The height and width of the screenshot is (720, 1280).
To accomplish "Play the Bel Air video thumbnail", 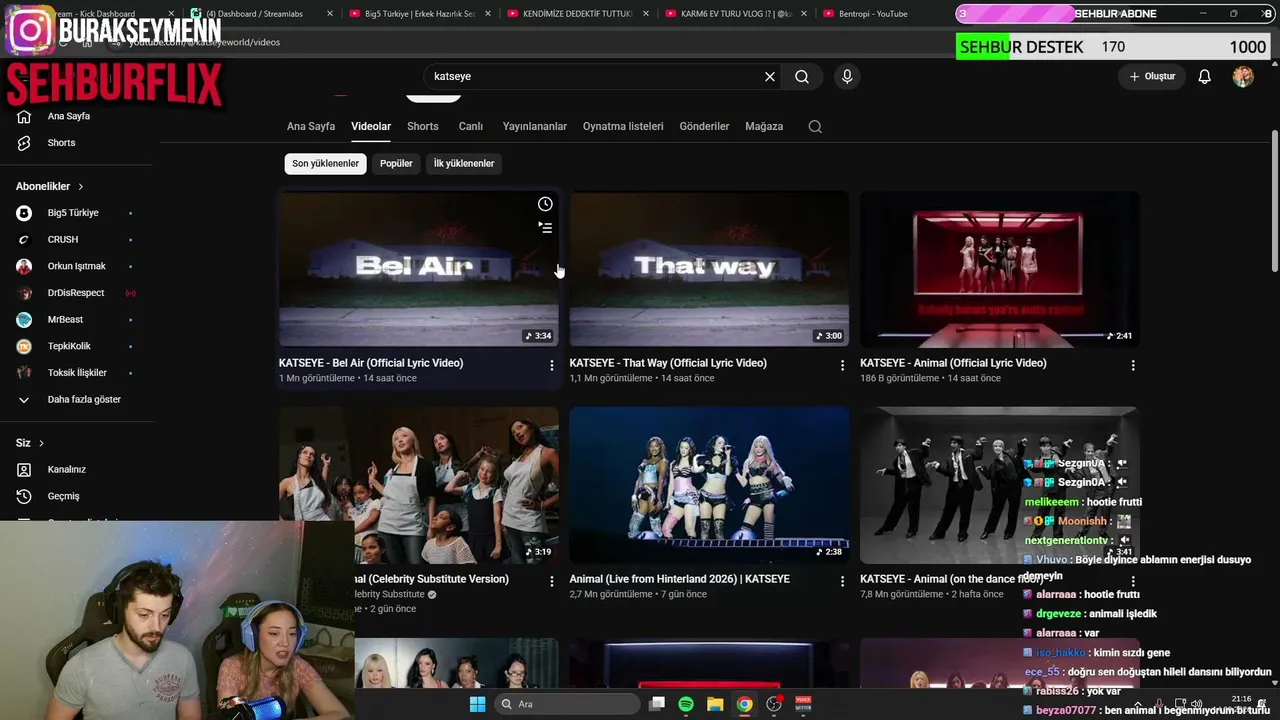I will [419, 269].
